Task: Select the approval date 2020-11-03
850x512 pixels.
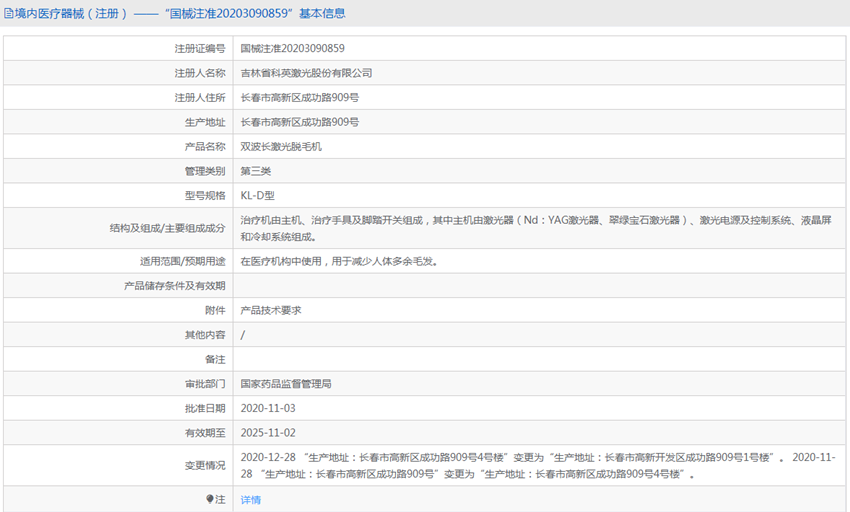Action: 268,408
